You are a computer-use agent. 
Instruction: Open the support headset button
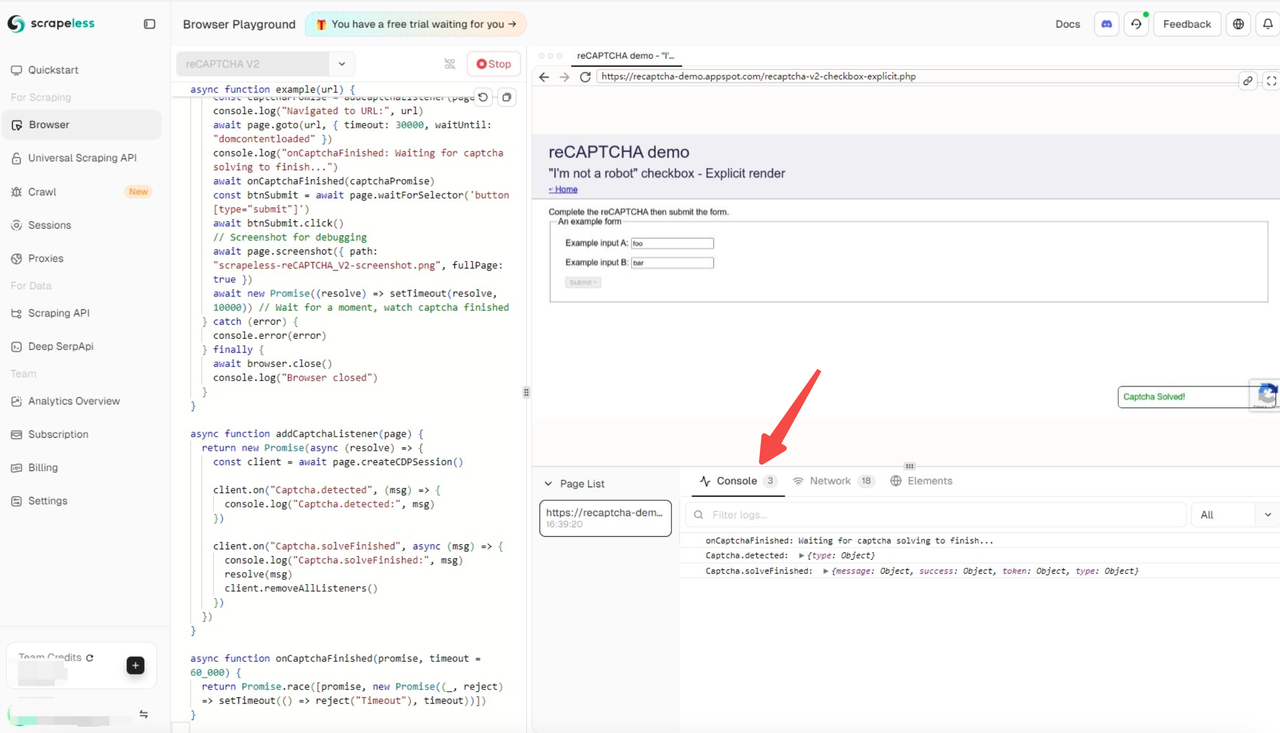click(1136, 24)
